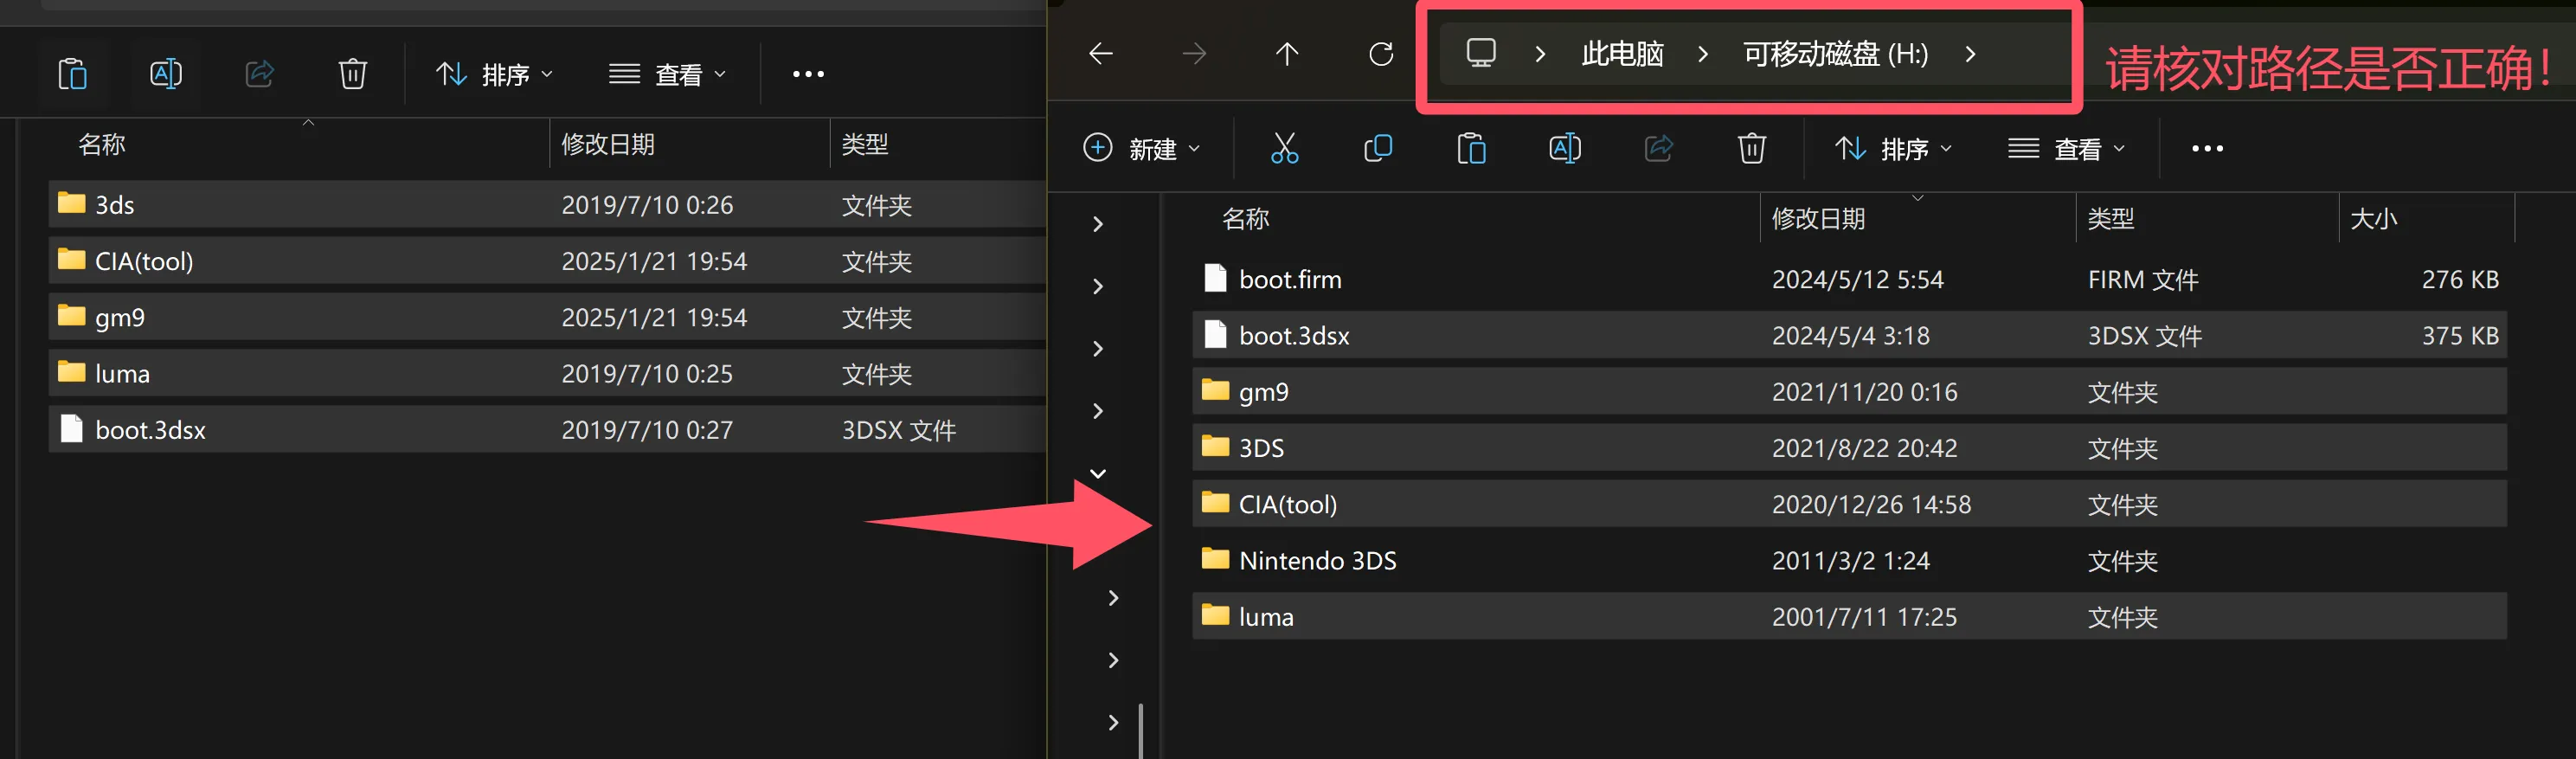Open the 新建 (New) dropdown menu
The width and height of the screenshot is (2576, 759).
(1141, 149)
